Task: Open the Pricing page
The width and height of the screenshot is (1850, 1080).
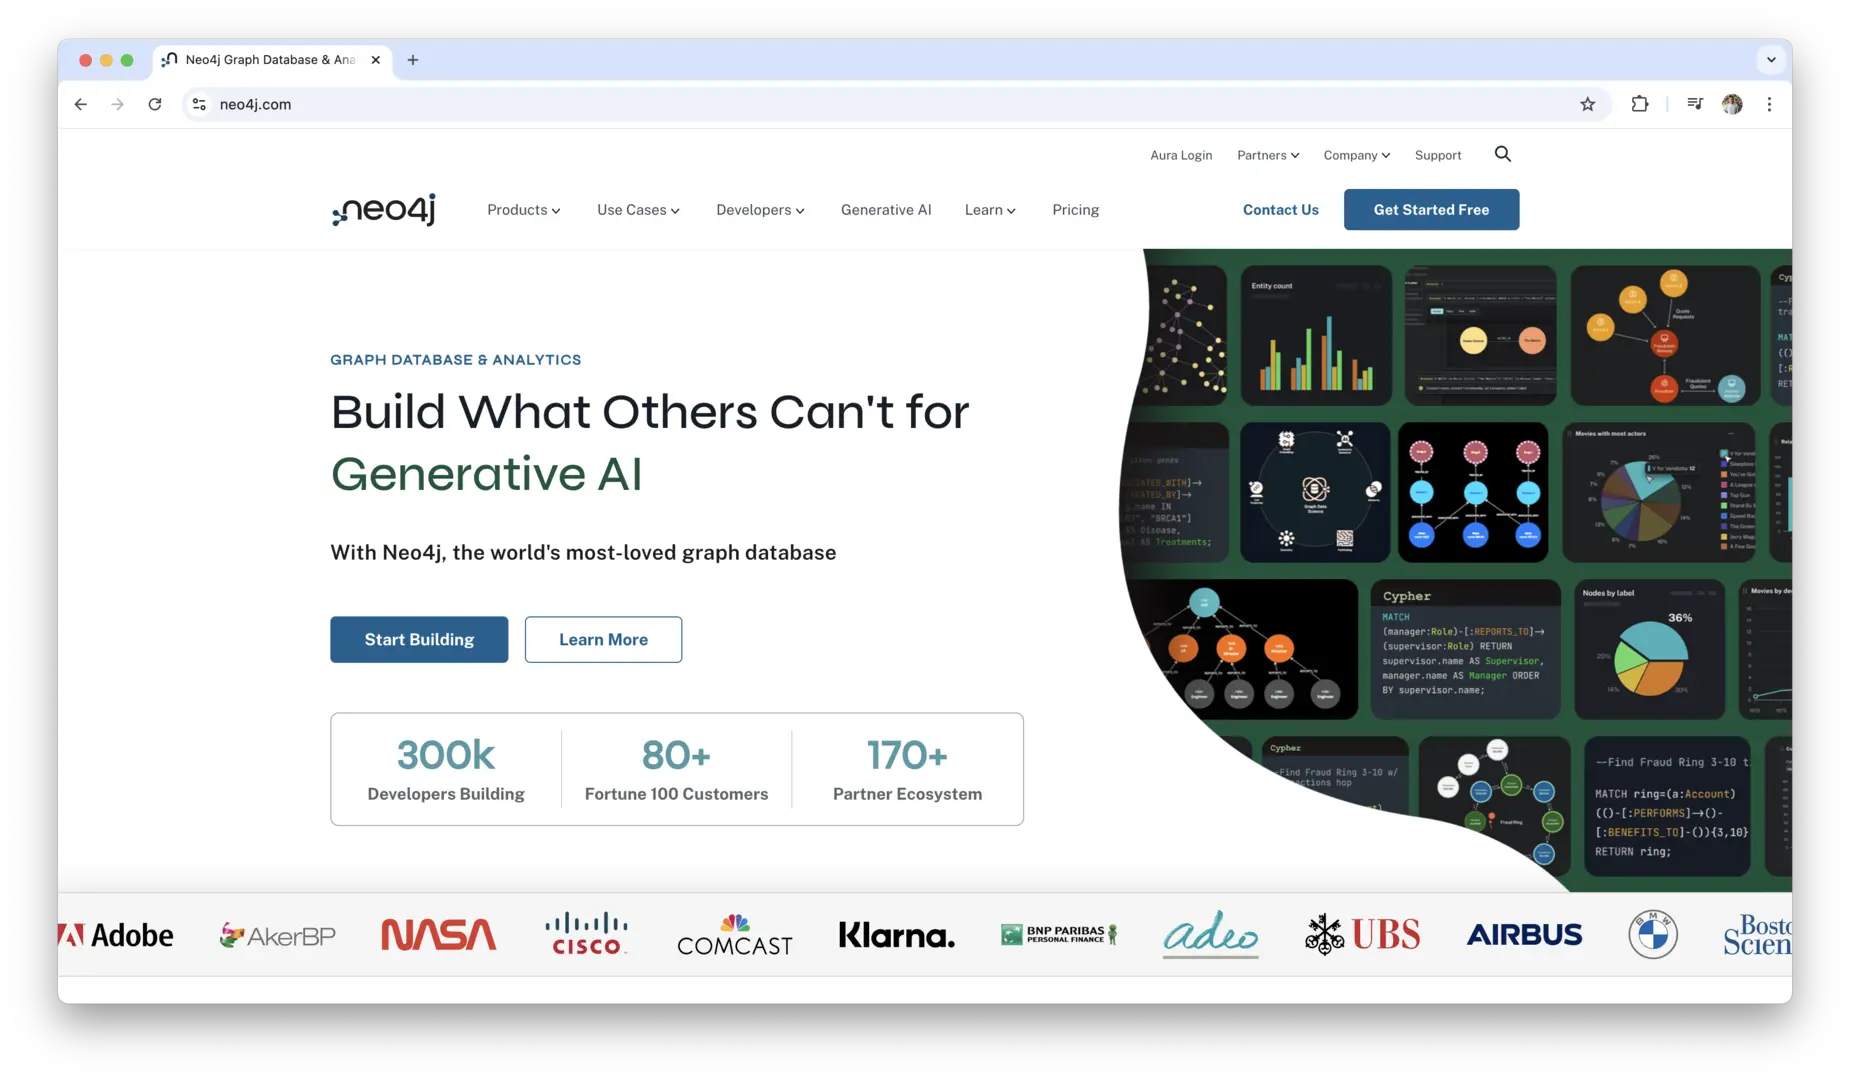Action: point(1075,210)
